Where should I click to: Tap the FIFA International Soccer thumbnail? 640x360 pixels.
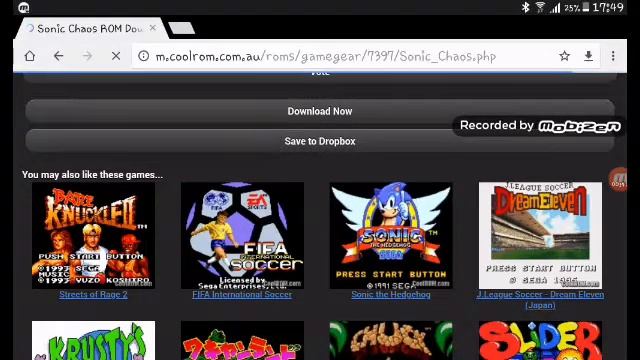(242, 236)
